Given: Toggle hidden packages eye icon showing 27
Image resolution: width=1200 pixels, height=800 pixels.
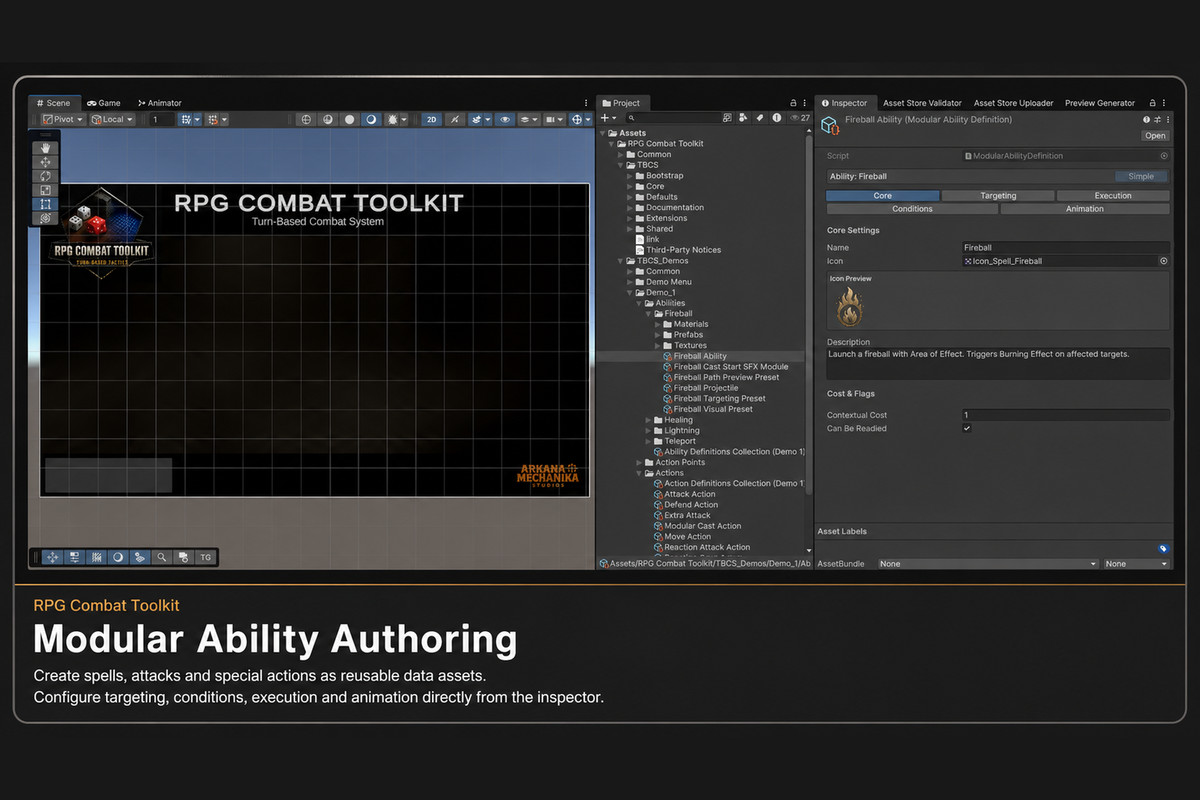Looking at the screenshot, I should click(800, 118).
